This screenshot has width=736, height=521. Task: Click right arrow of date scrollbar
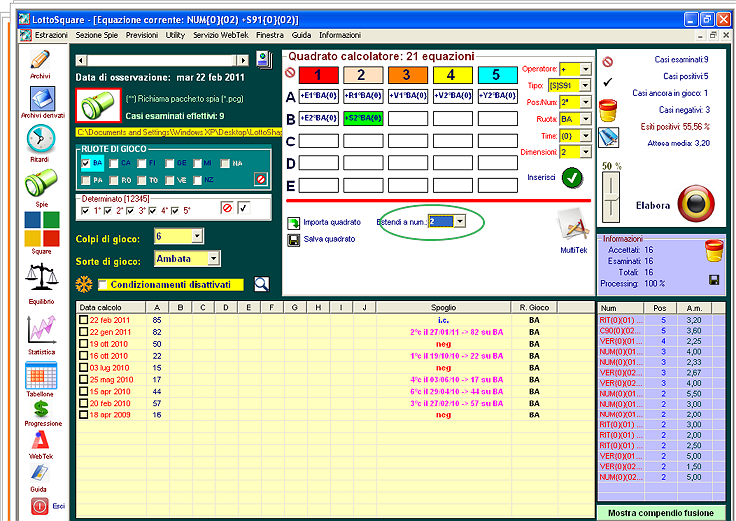(x=243, y=61)
